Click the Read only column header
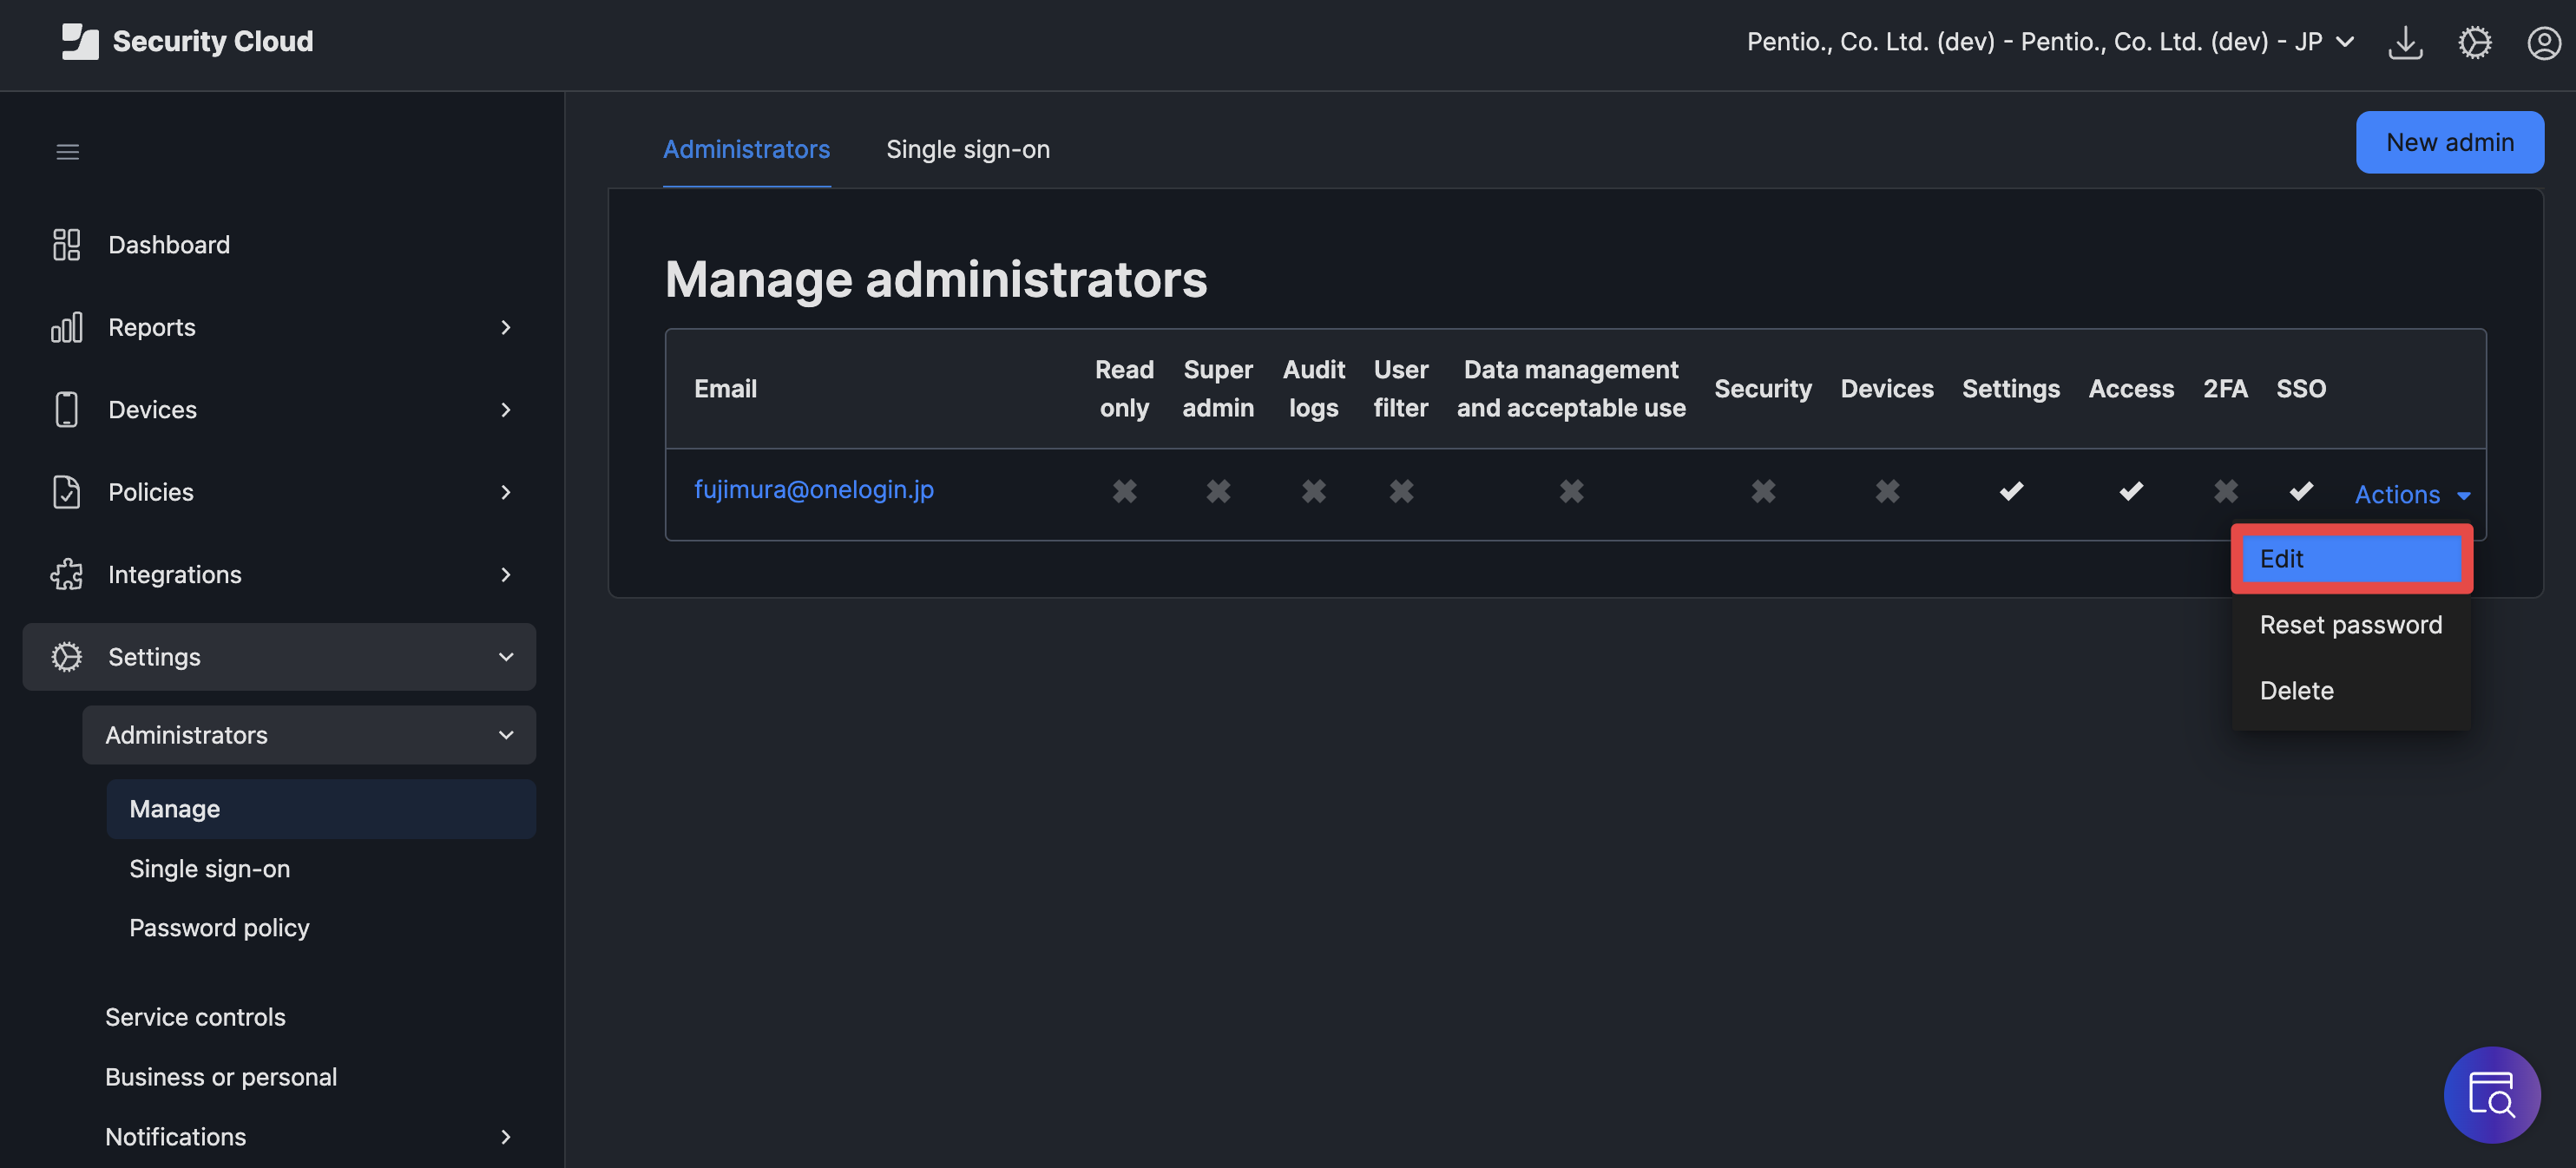2576x1168 pixels. click(1124, 388)
